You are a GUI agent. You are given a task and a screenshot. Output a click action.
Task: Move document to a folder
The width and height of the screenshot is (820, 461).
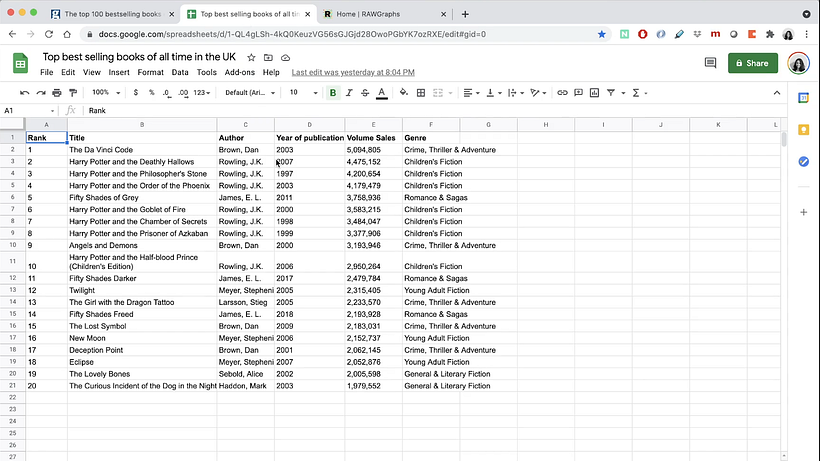[268, 57]
